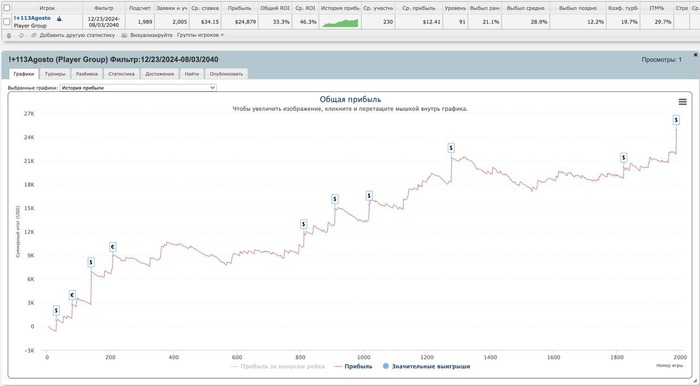This screenshot has width=700, height=386.
Task: Click the icon beside Добавить другую статистику
Action: 34,35
